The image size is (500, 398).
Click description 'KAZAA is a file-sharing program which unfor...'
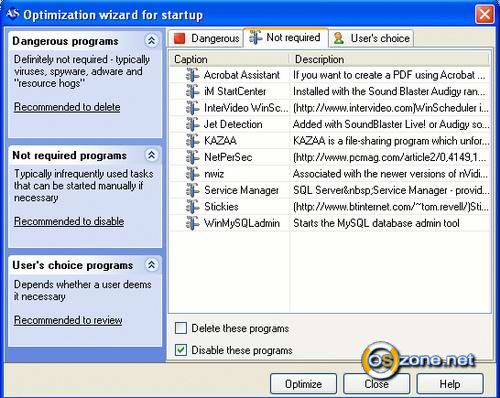(391, 141)
